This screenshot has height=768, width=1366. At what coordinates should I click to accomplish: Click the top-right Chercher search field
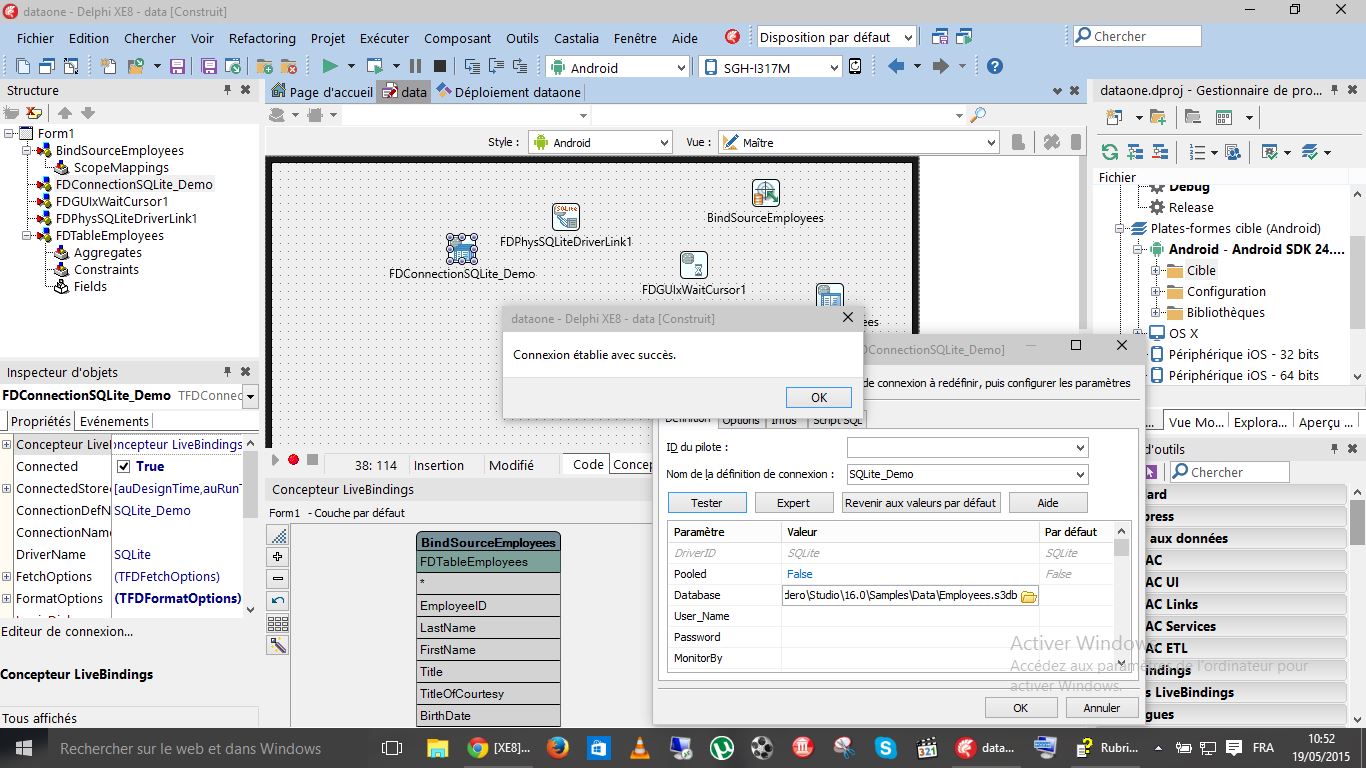[x=1136, y=36]
